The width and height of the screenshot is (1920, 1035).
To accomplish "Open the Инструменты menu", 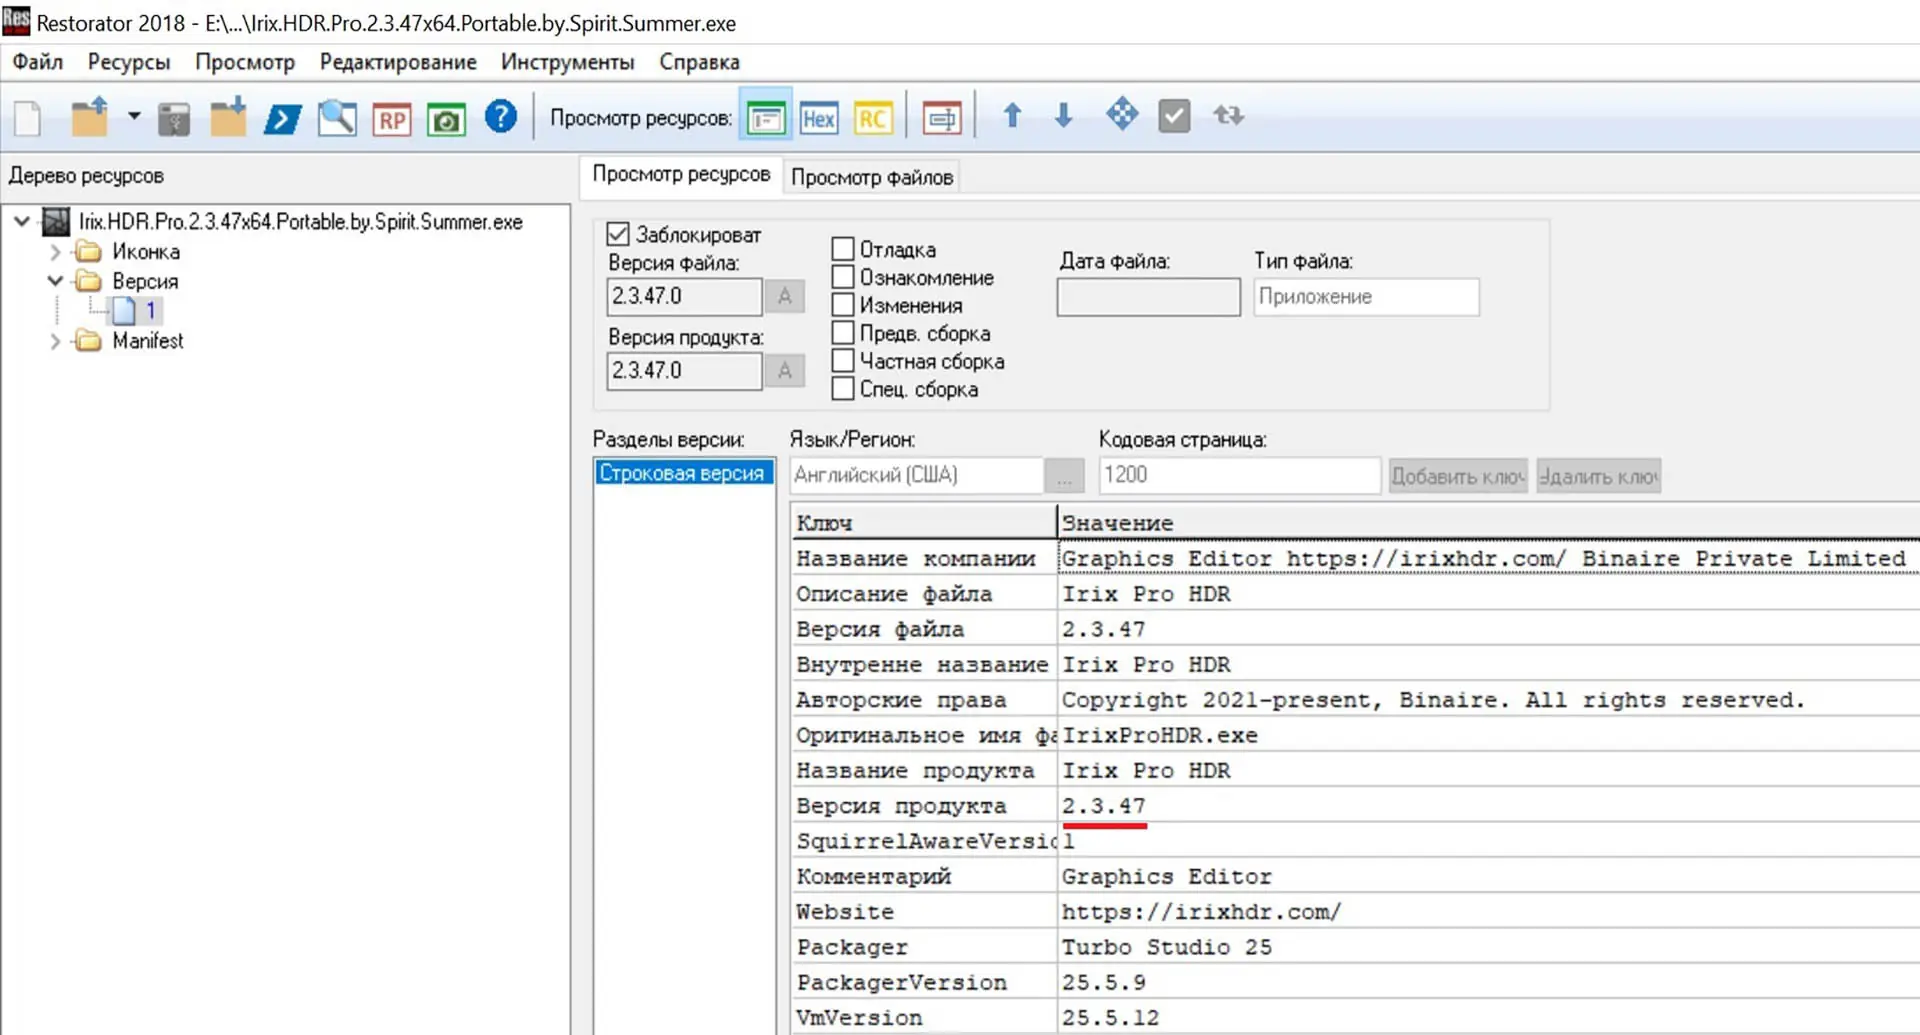I will pos(567,61).
